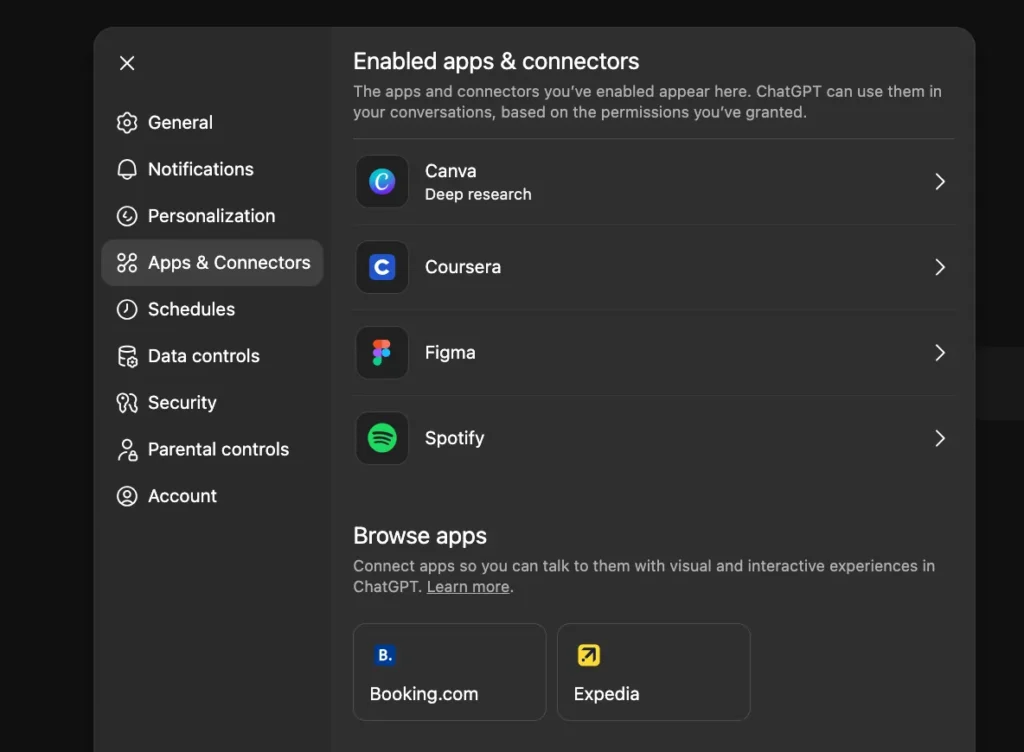Click the Canva app icon
Viewport: 1024px width, 752px height.
coord(382,182)
